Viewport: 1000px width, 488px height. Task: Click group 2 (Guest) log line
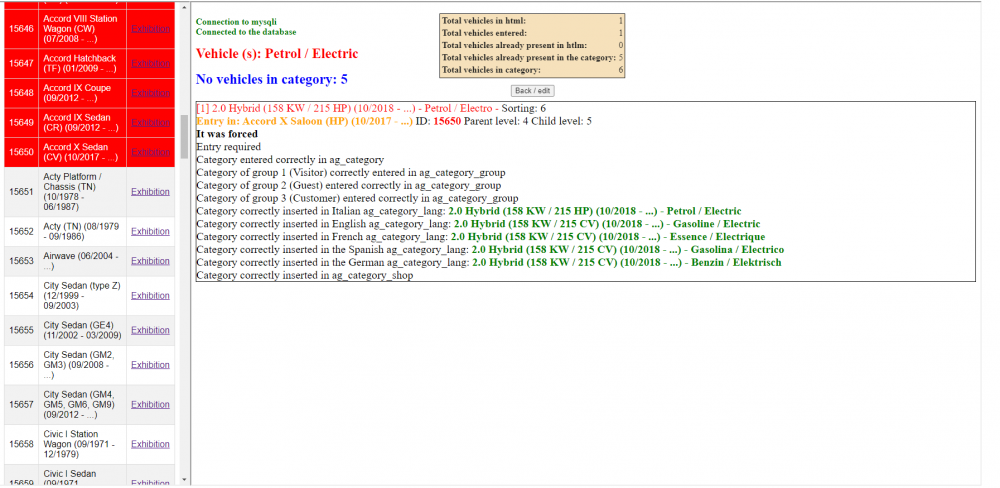[348, 186]
